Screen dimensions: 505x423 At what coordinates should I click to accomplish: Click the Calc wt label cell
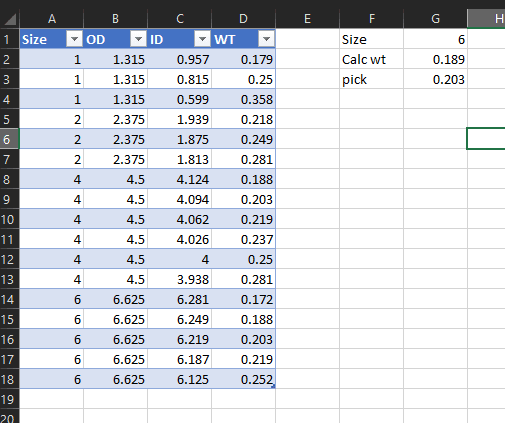point(372,59)
